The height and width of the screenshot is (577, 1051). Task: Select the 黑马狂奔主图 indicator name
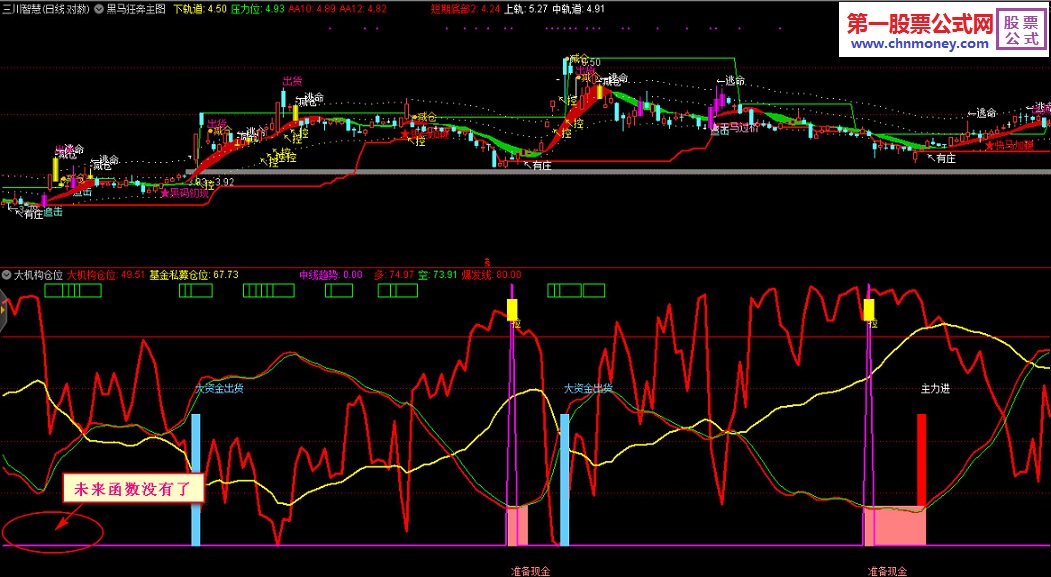point(136,9)
